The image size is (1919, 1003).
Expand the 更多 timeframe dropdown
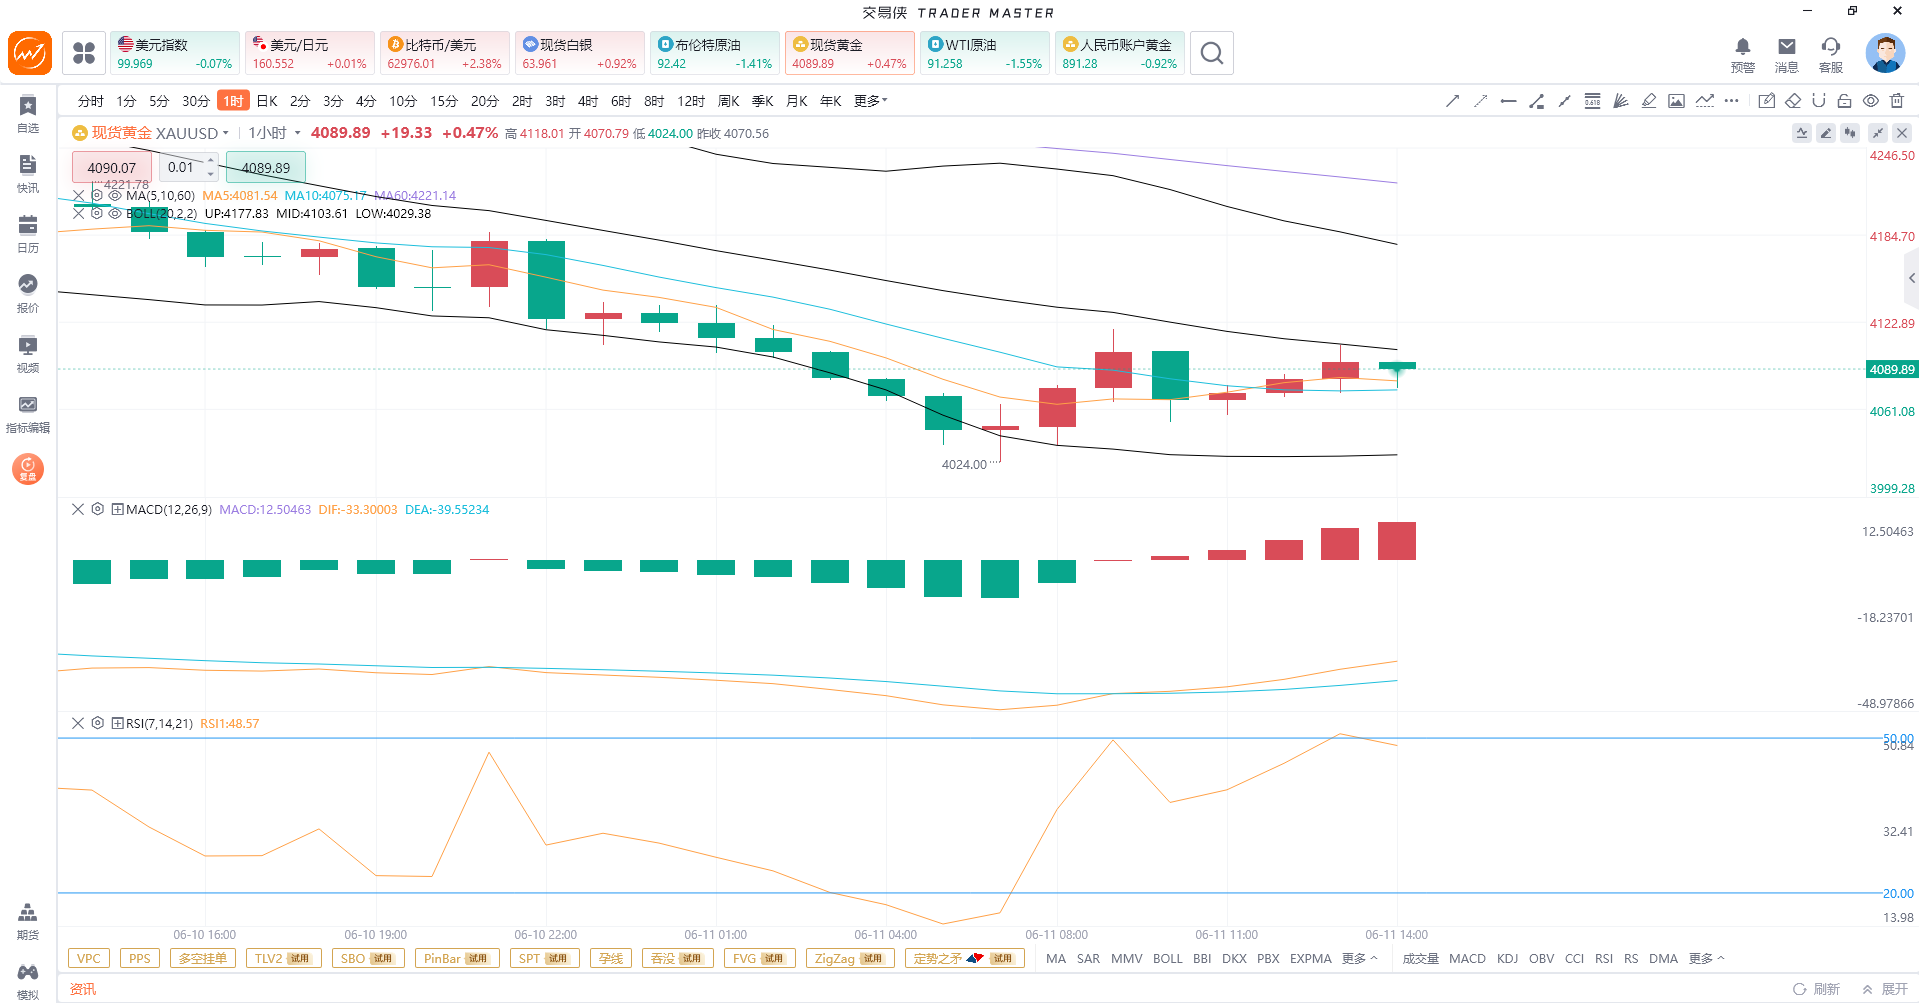pyautogui.click(x=870, y=101)
